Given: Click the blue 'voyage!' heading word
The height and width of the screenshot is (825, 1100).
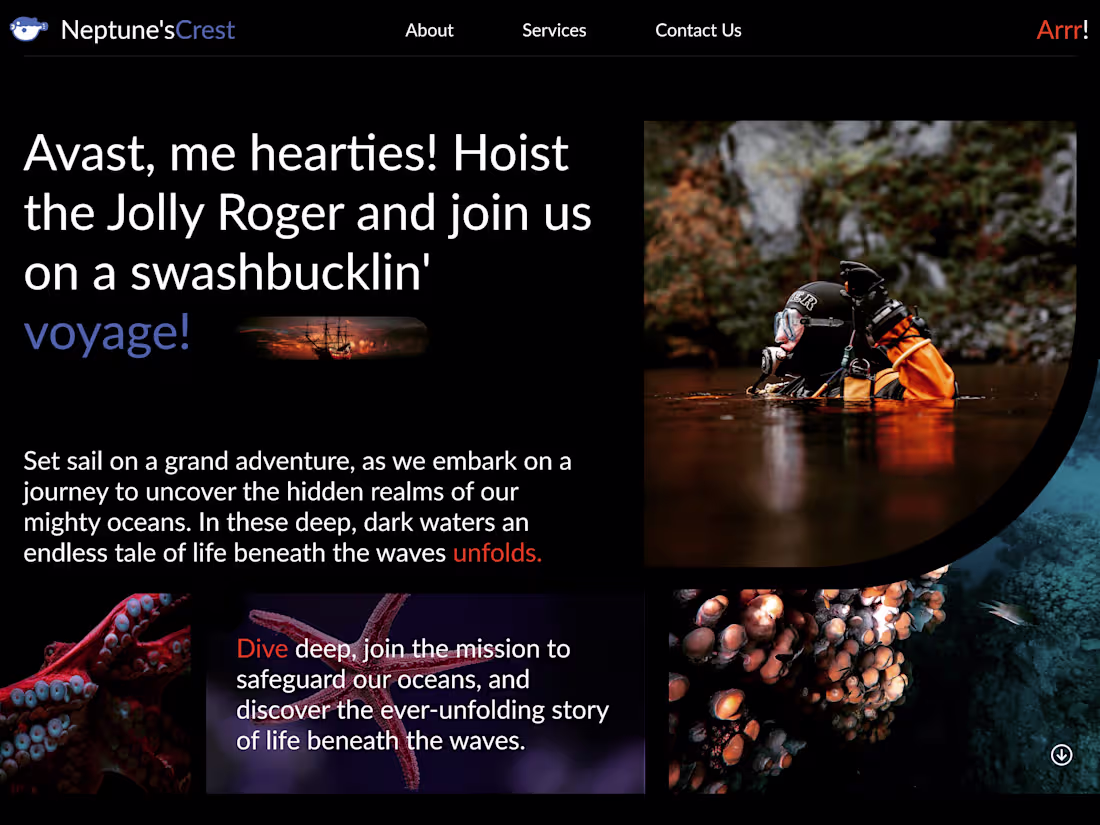Looking at the screenshot, I should tap(107, 332).
